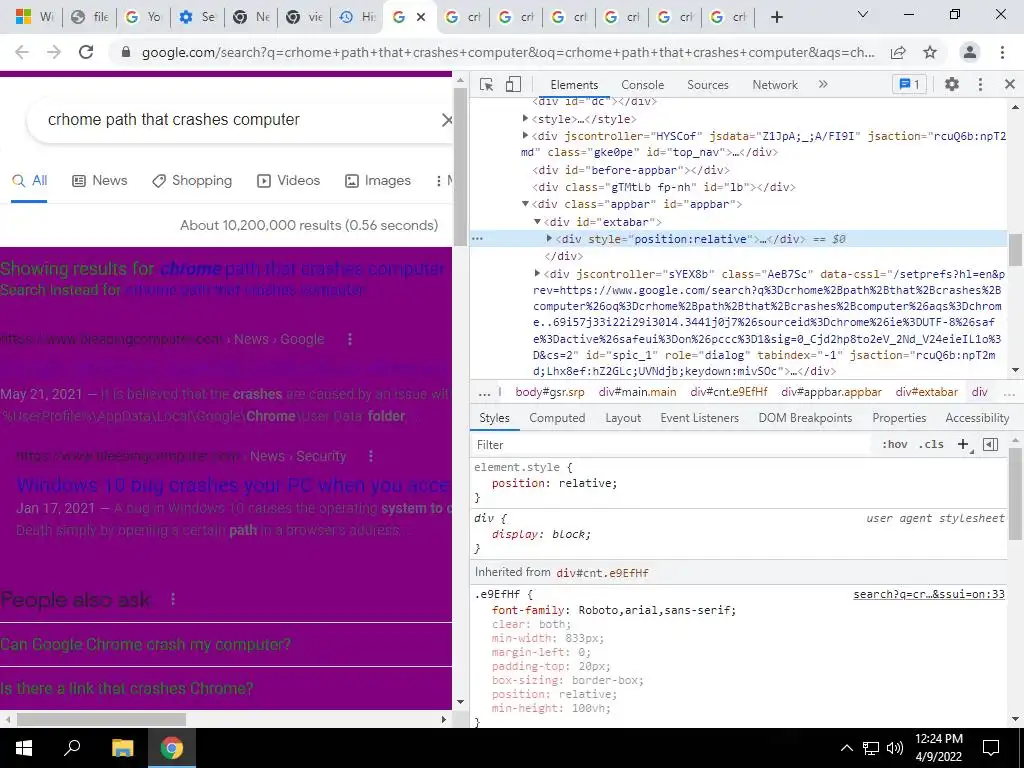The width and height of the screenshot is (1024, 768).
Task: Select the Elements tab
Action: (x=574, y=85)
